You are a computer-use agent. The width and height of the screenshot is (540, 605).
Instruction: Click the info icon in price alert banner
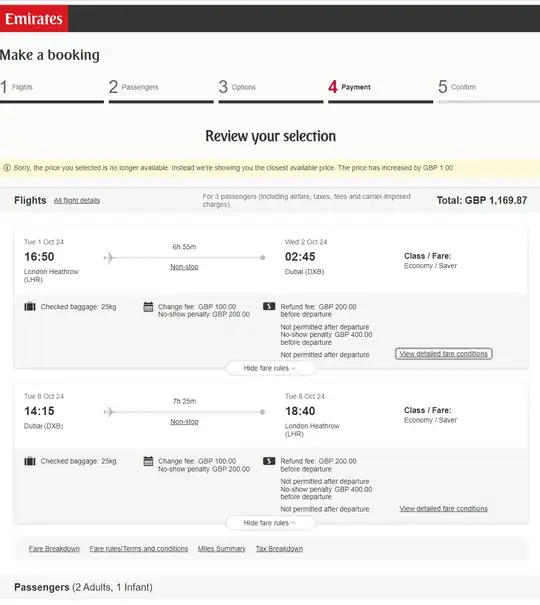[x=7, y=168]
